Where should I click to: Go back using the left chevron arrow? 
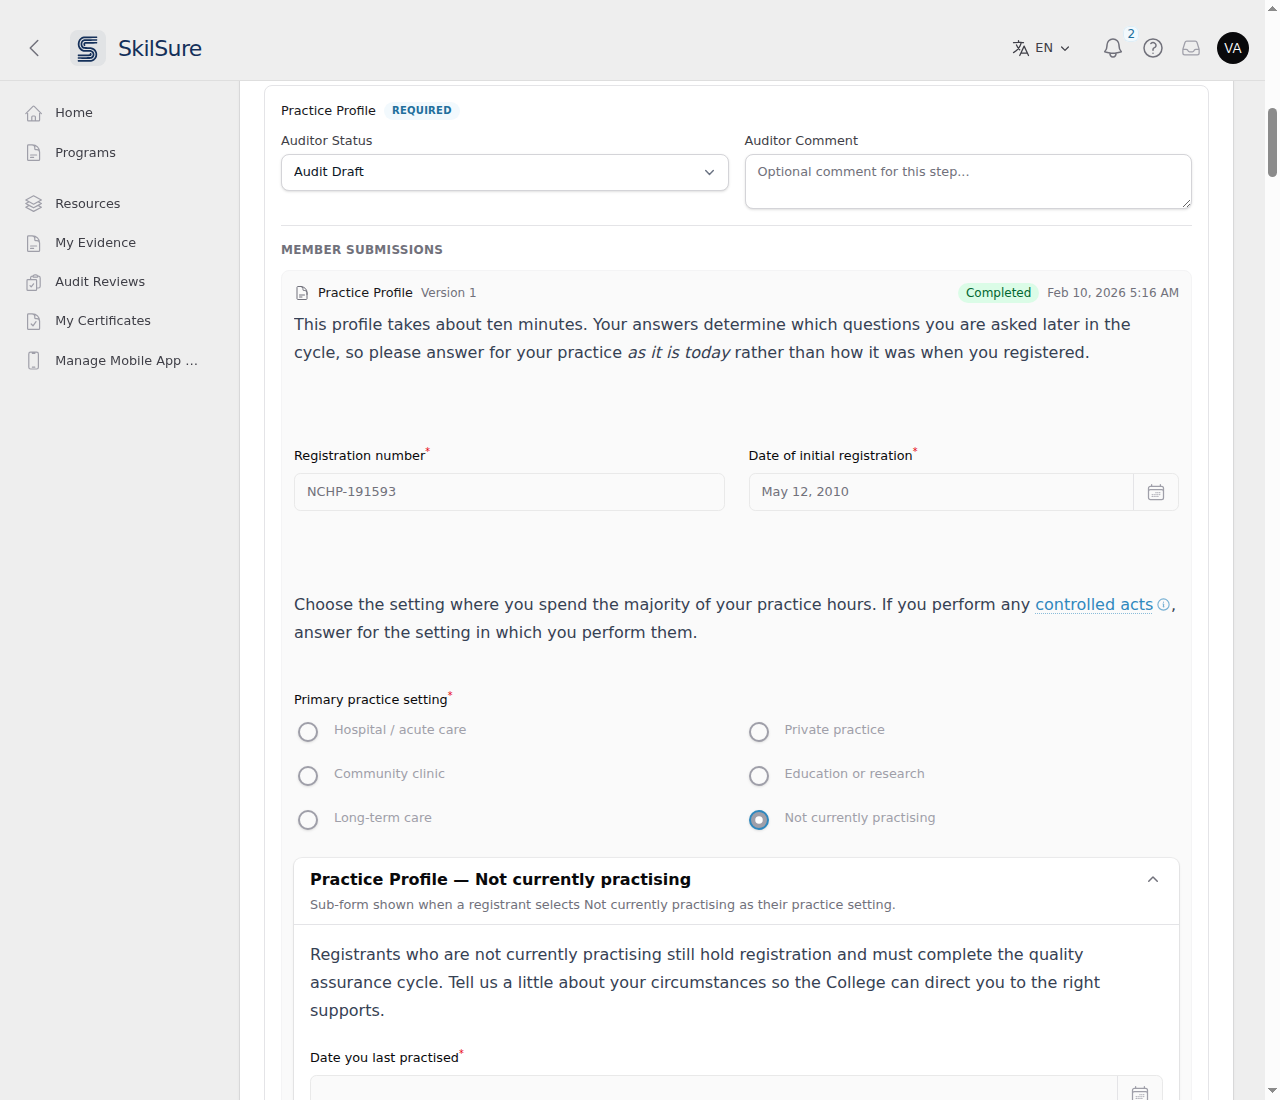[34, 48]
